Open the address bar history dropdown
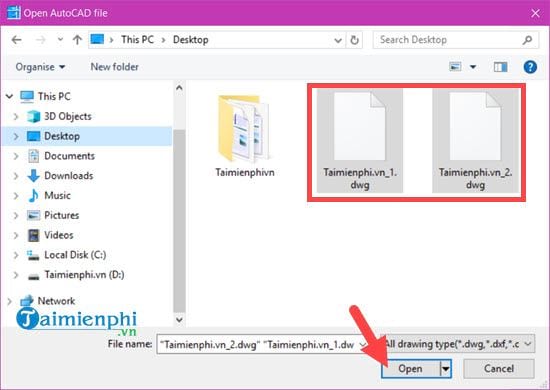The height and width of the screenshot is (390, 550). [x=338, y=40]
